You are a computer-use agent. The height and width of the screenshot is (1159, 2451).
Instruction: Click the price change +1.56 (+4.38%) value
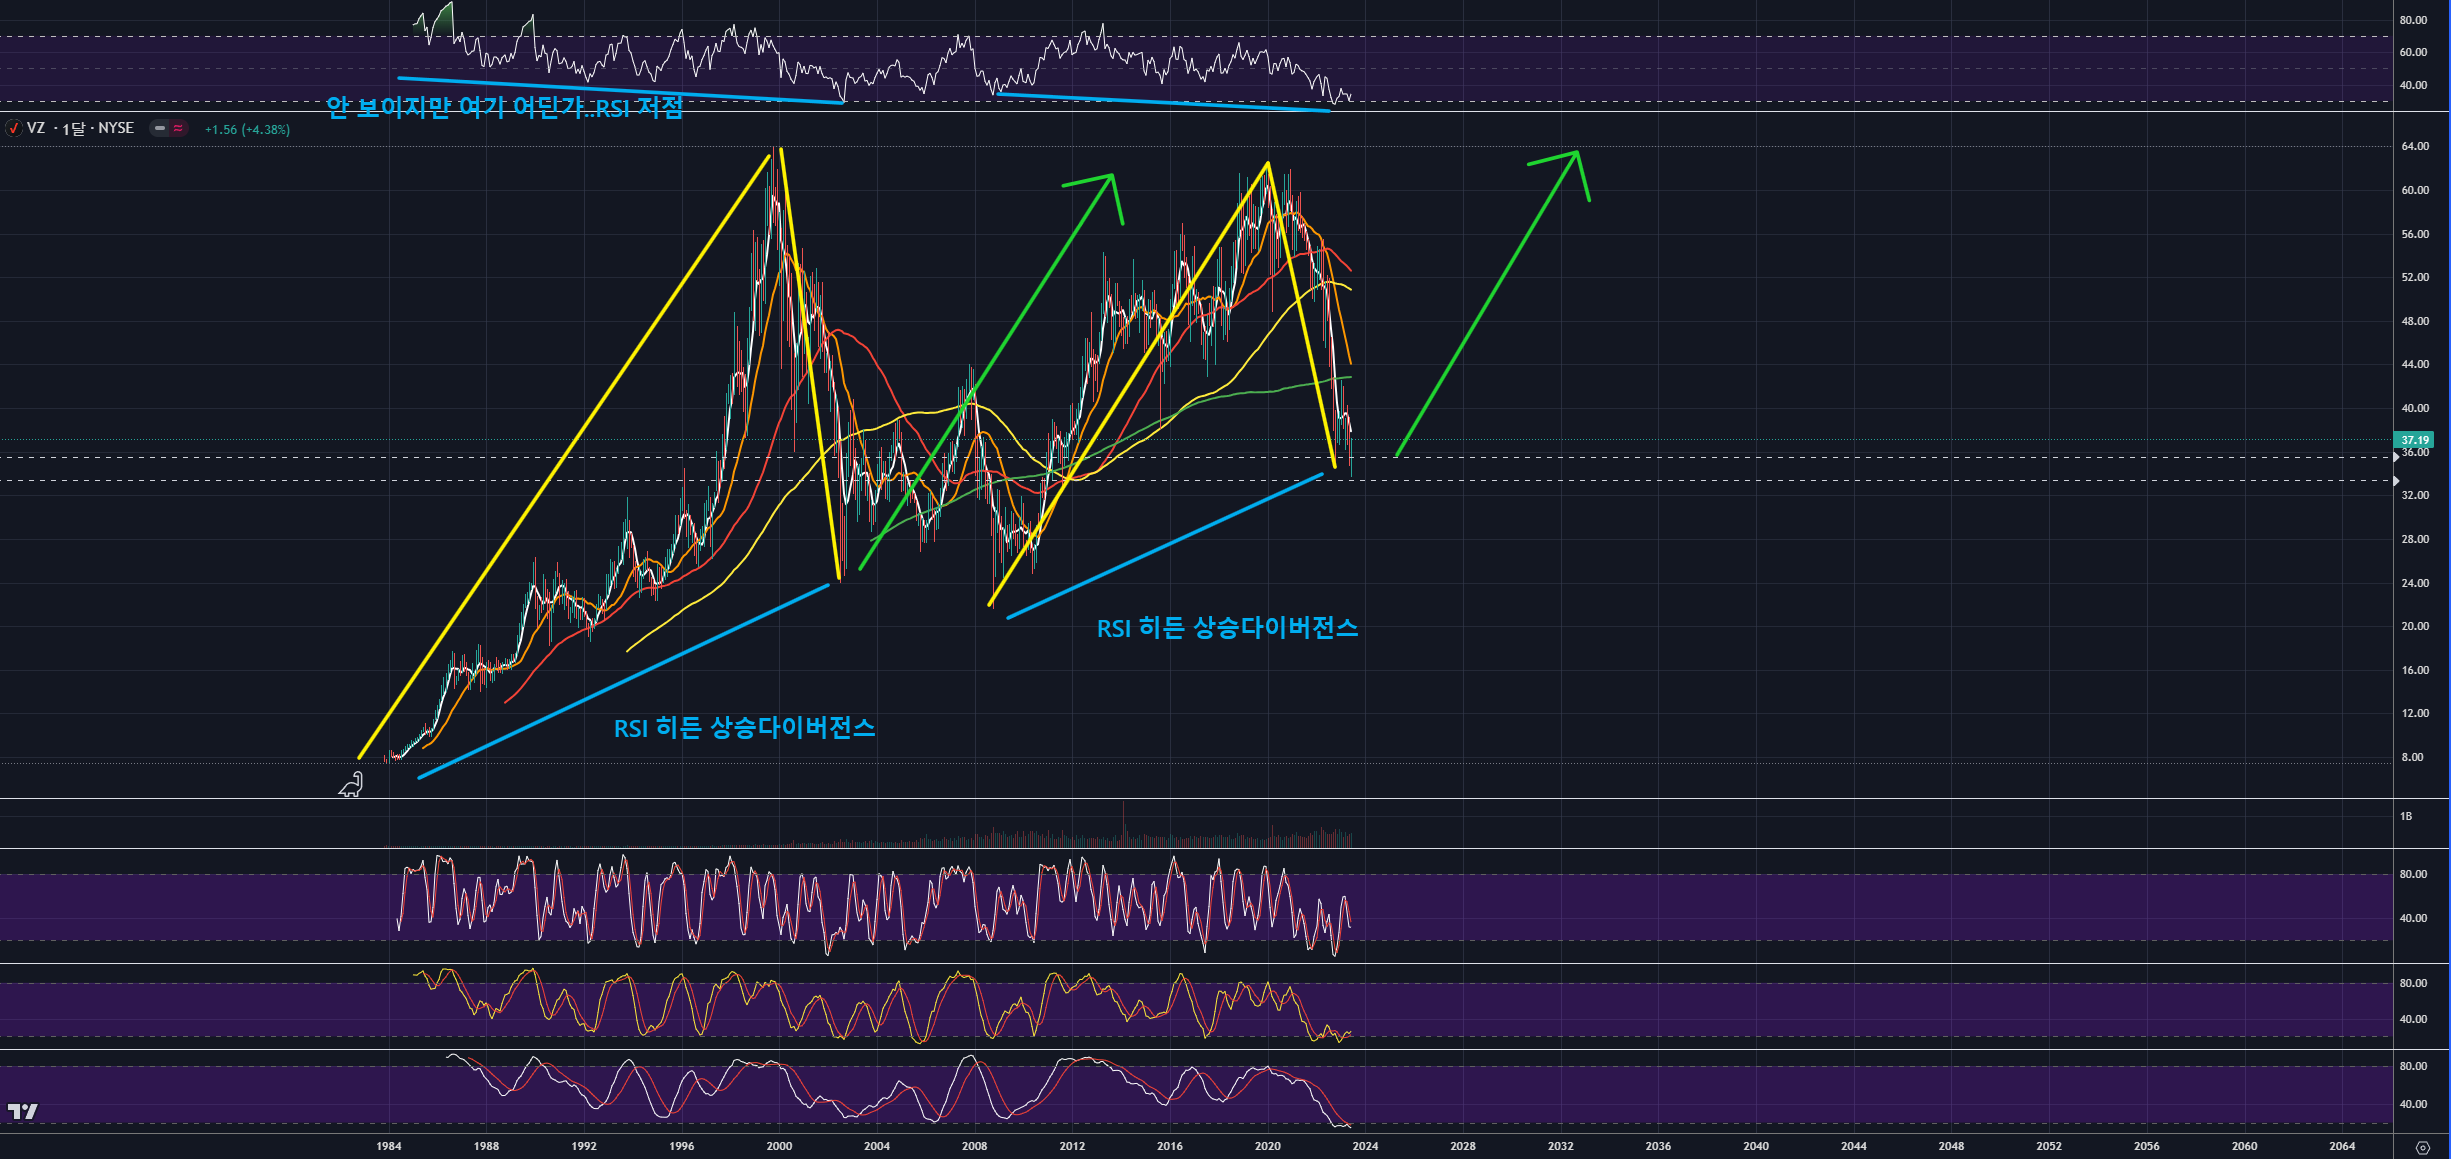pos(247,129)
